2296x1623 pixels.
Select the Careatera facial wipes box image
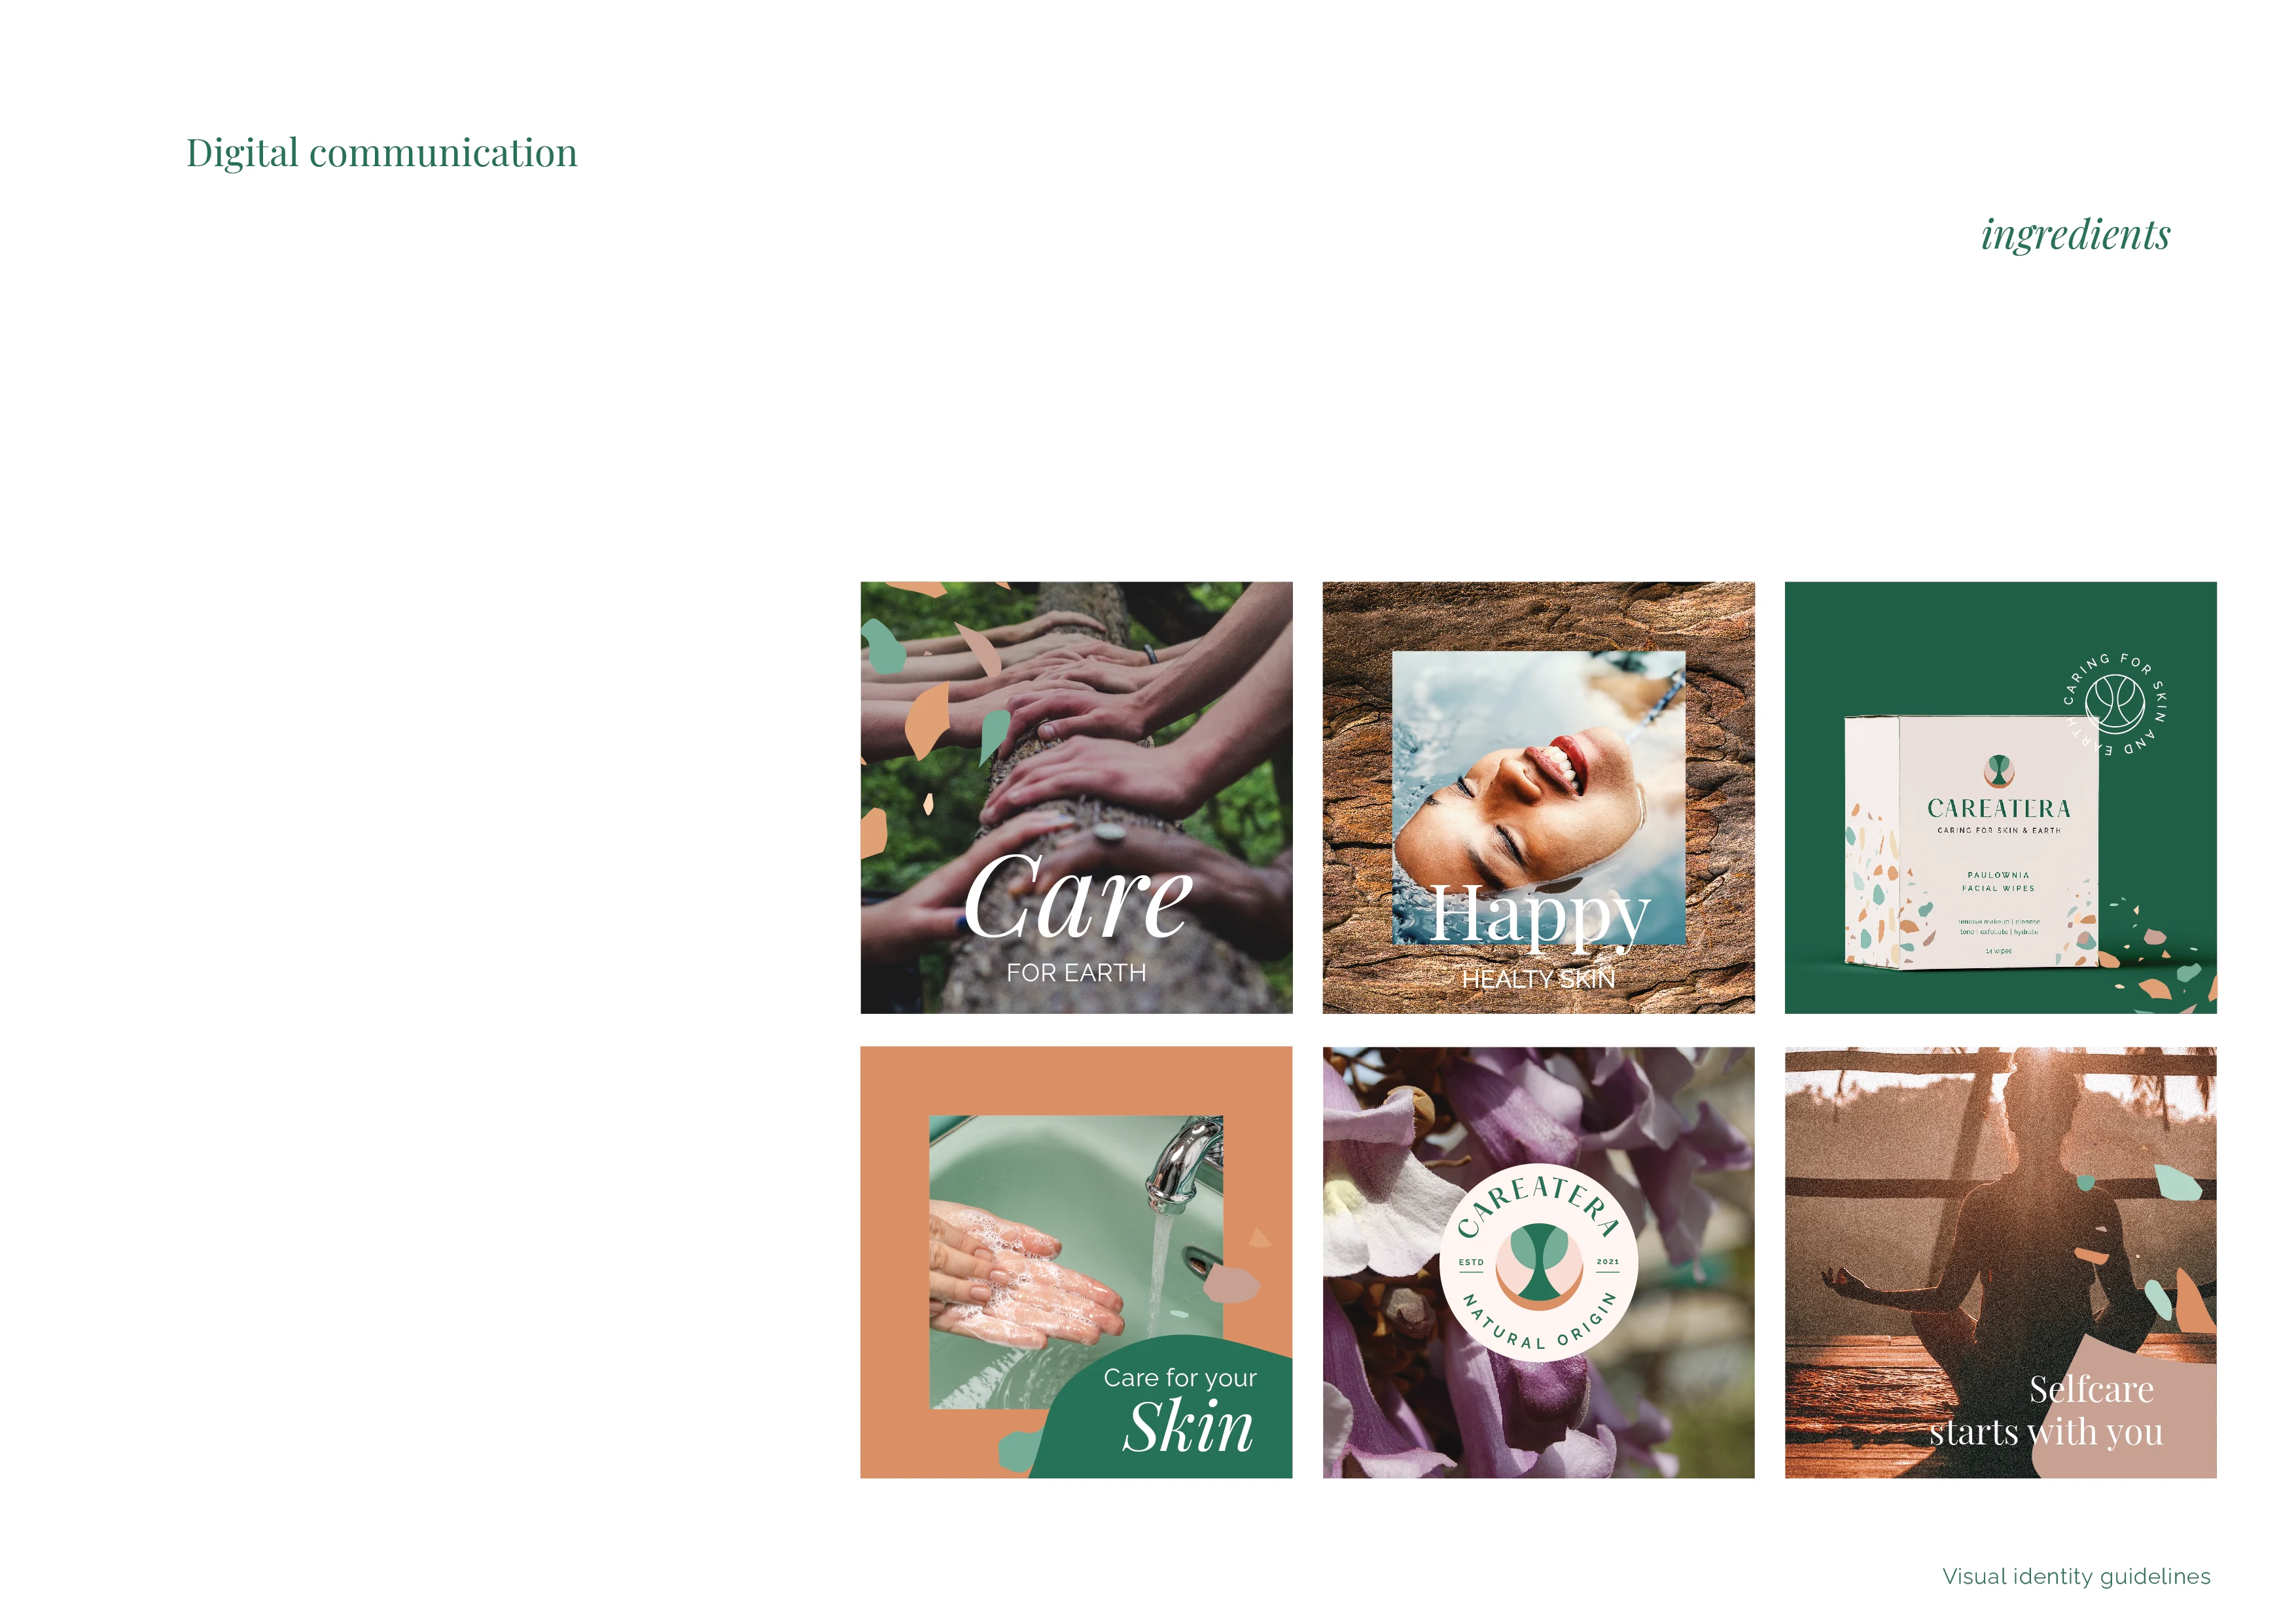2000,797
